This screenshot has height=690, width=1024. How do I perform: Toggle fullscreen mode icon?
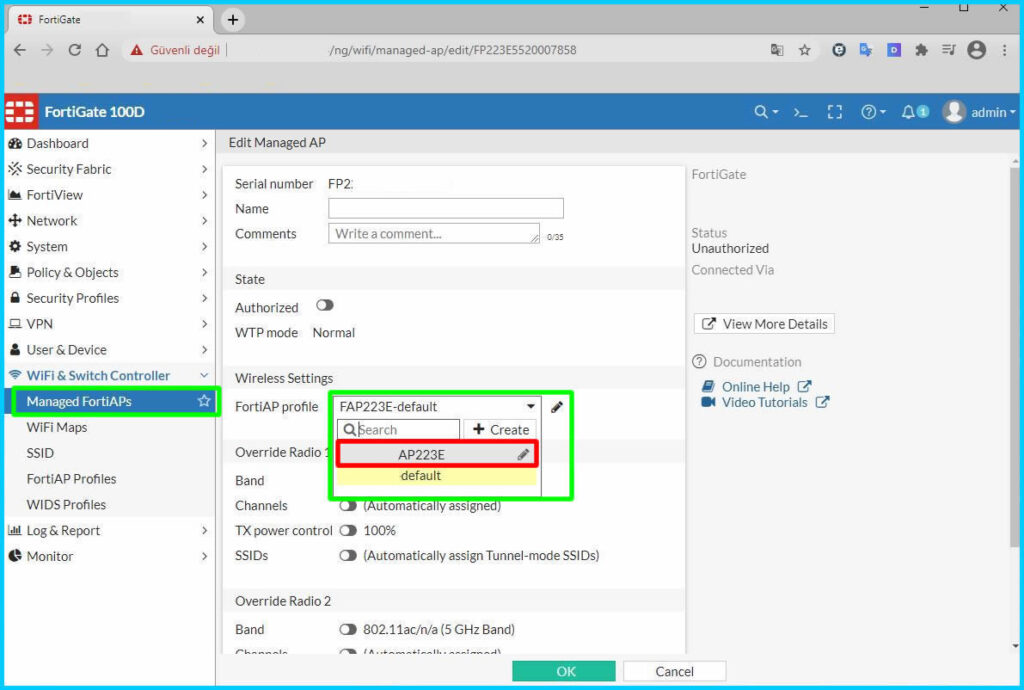(835, 112)
